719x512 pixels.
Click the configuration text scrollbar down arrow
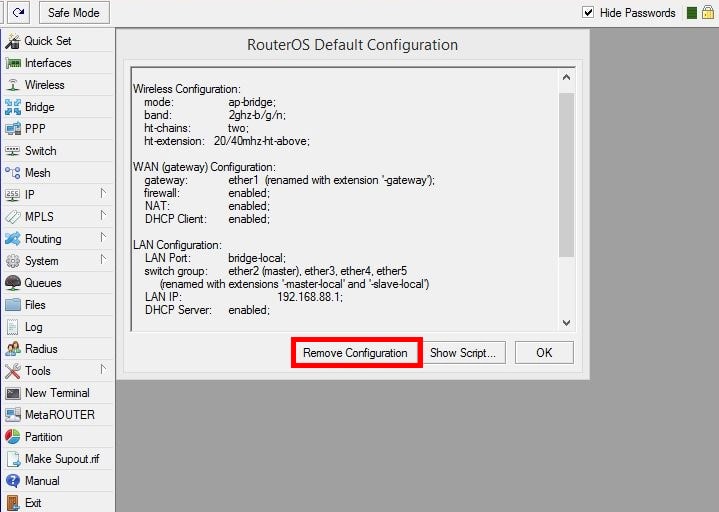coord(566,323)
